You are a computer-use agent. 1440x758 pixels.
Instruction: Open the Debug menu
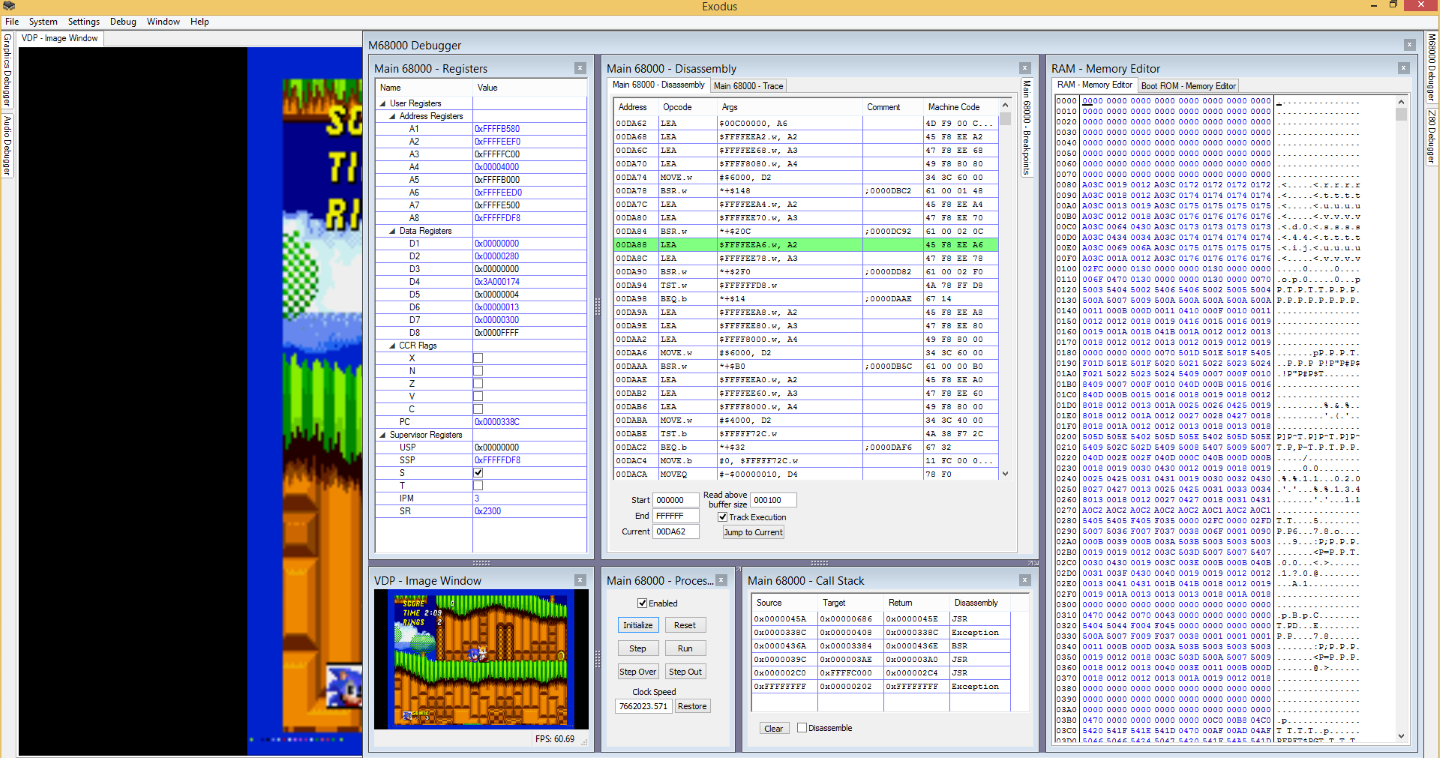point(123,21)
